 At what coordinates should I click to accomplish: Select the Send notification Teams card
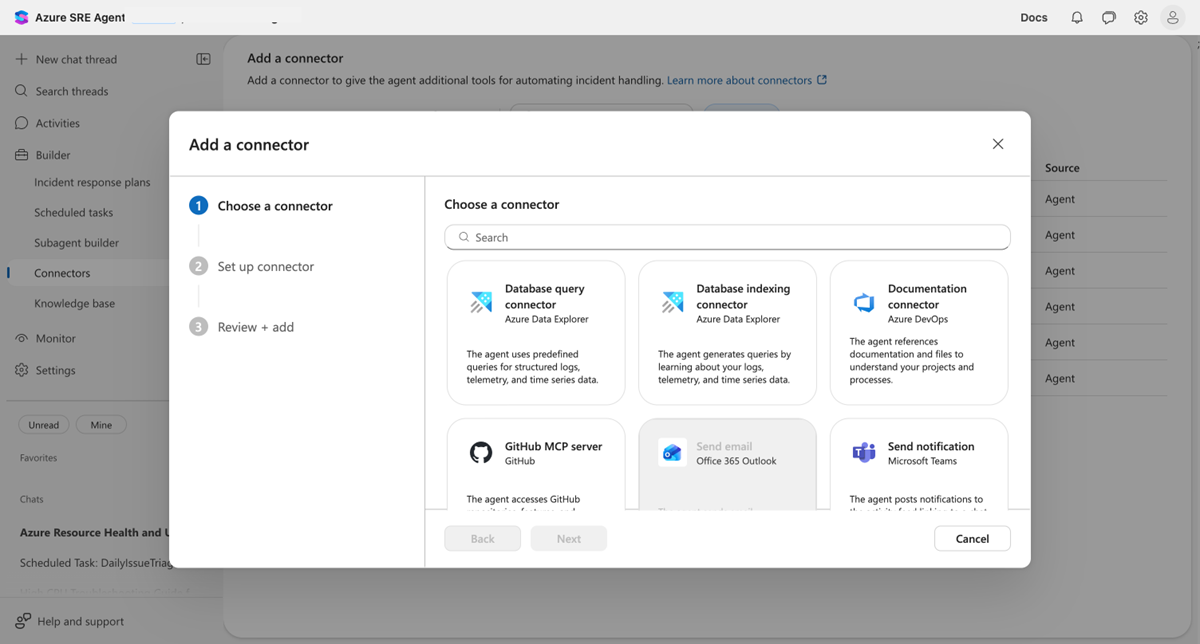click(x=919, y=464)
